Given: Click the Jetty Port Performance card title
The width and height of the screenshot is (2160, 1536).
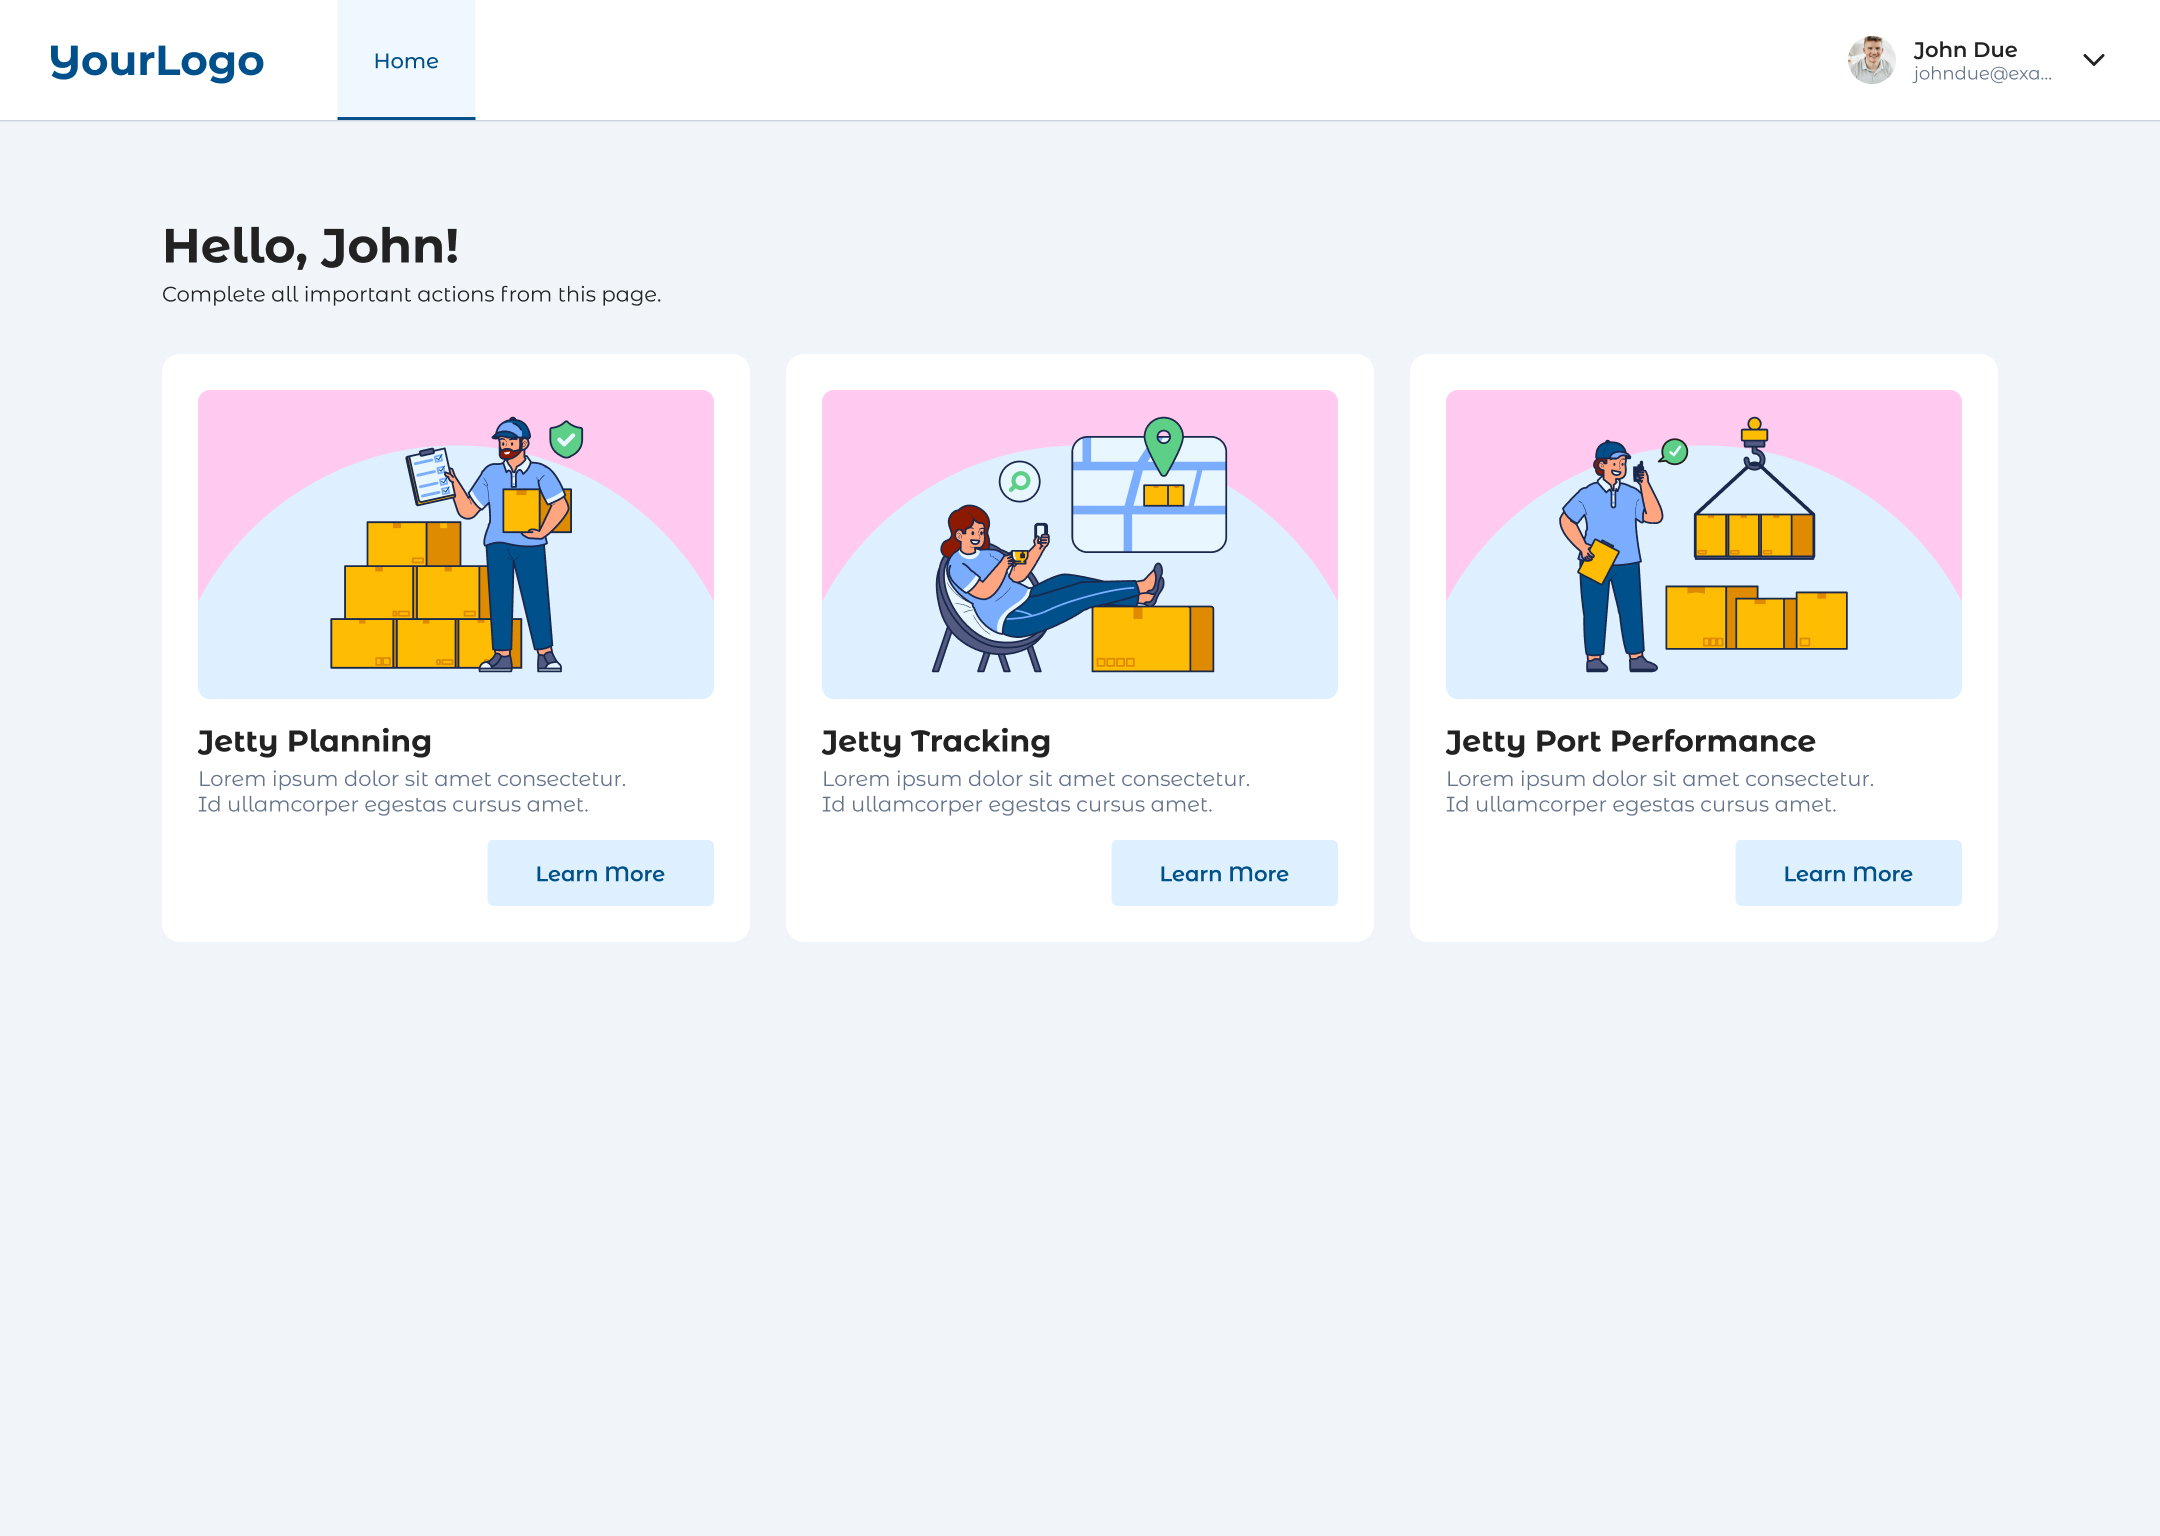Looking at the screenshot, I should coord(1630,741).
